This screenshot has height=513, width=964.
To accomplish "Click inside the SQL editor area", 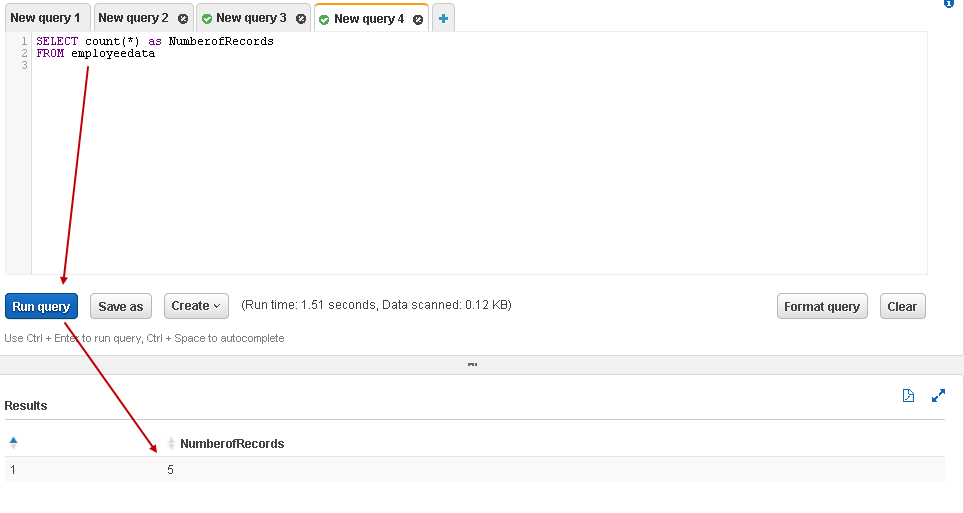I will click(x=480, y=160).
